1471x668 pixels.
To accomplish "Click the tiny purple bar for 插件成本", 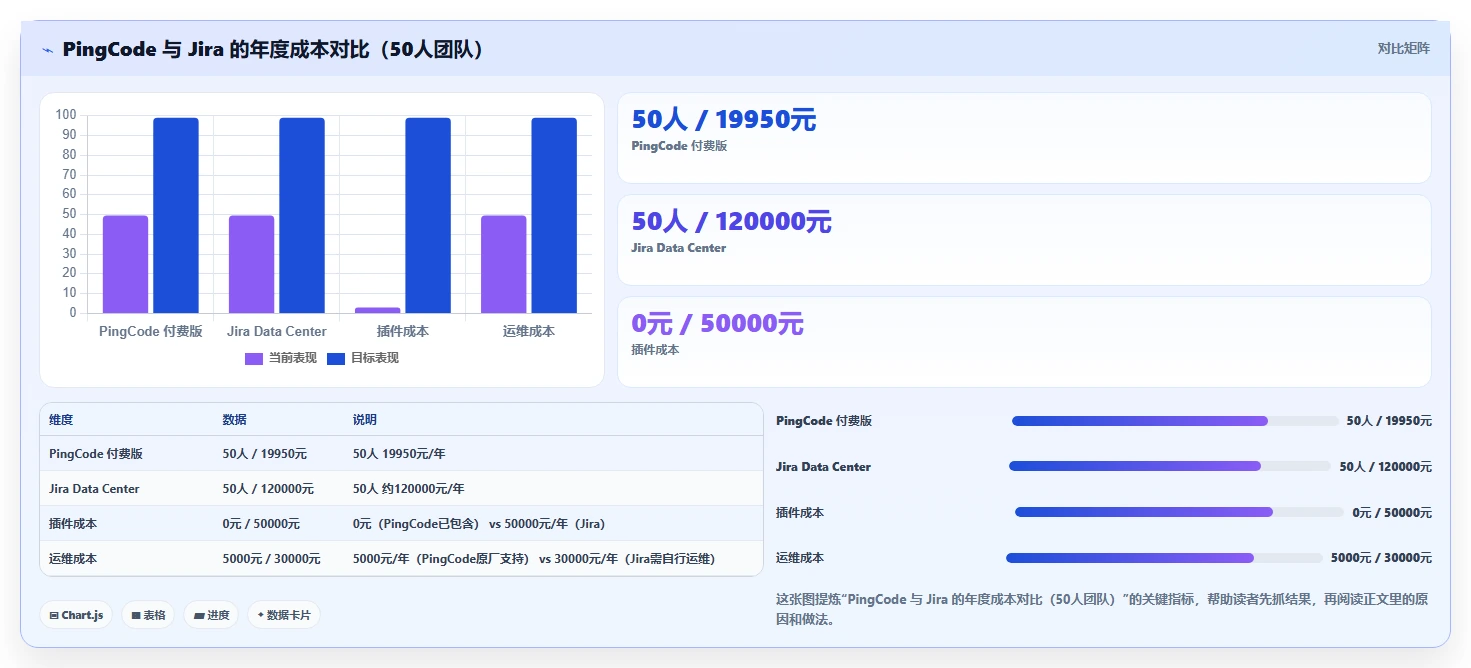I will [x=377, y=310].
